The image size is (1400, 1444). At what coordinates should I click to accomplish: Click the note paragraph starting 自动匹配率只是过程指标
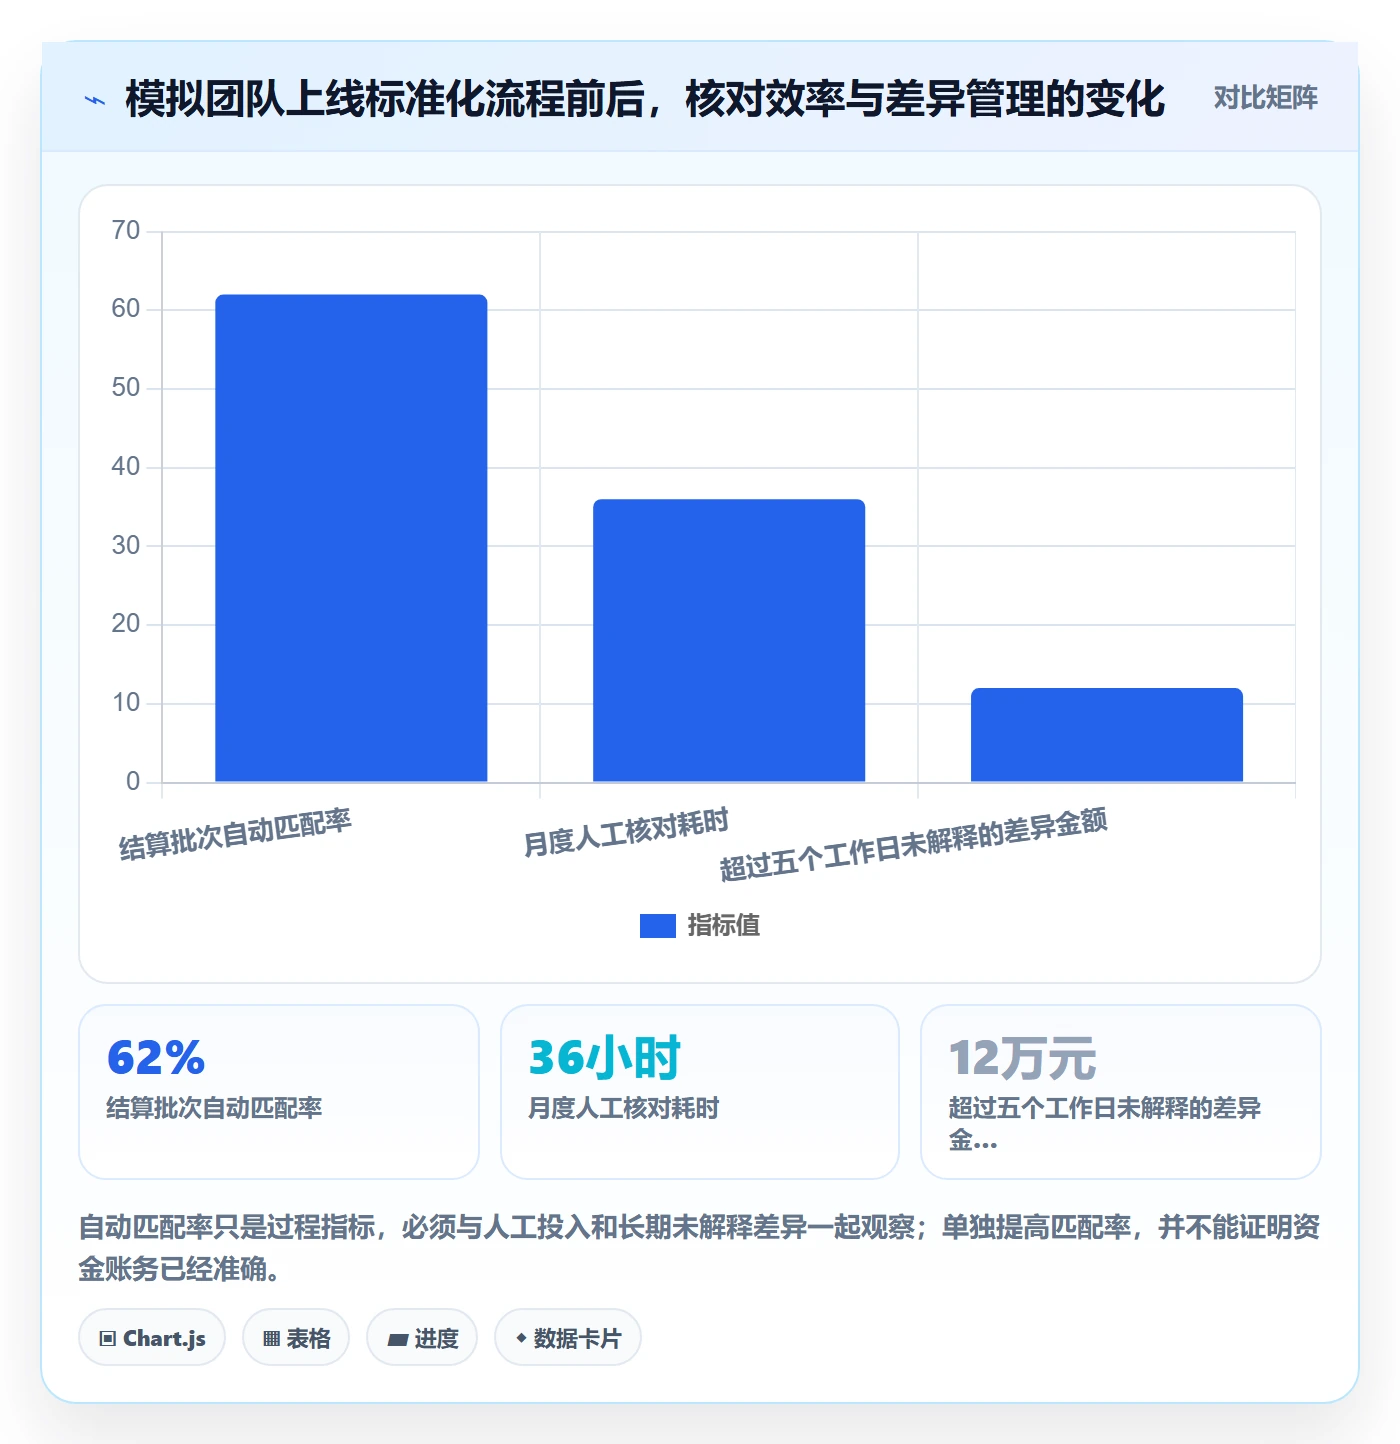coord(699,1248)
